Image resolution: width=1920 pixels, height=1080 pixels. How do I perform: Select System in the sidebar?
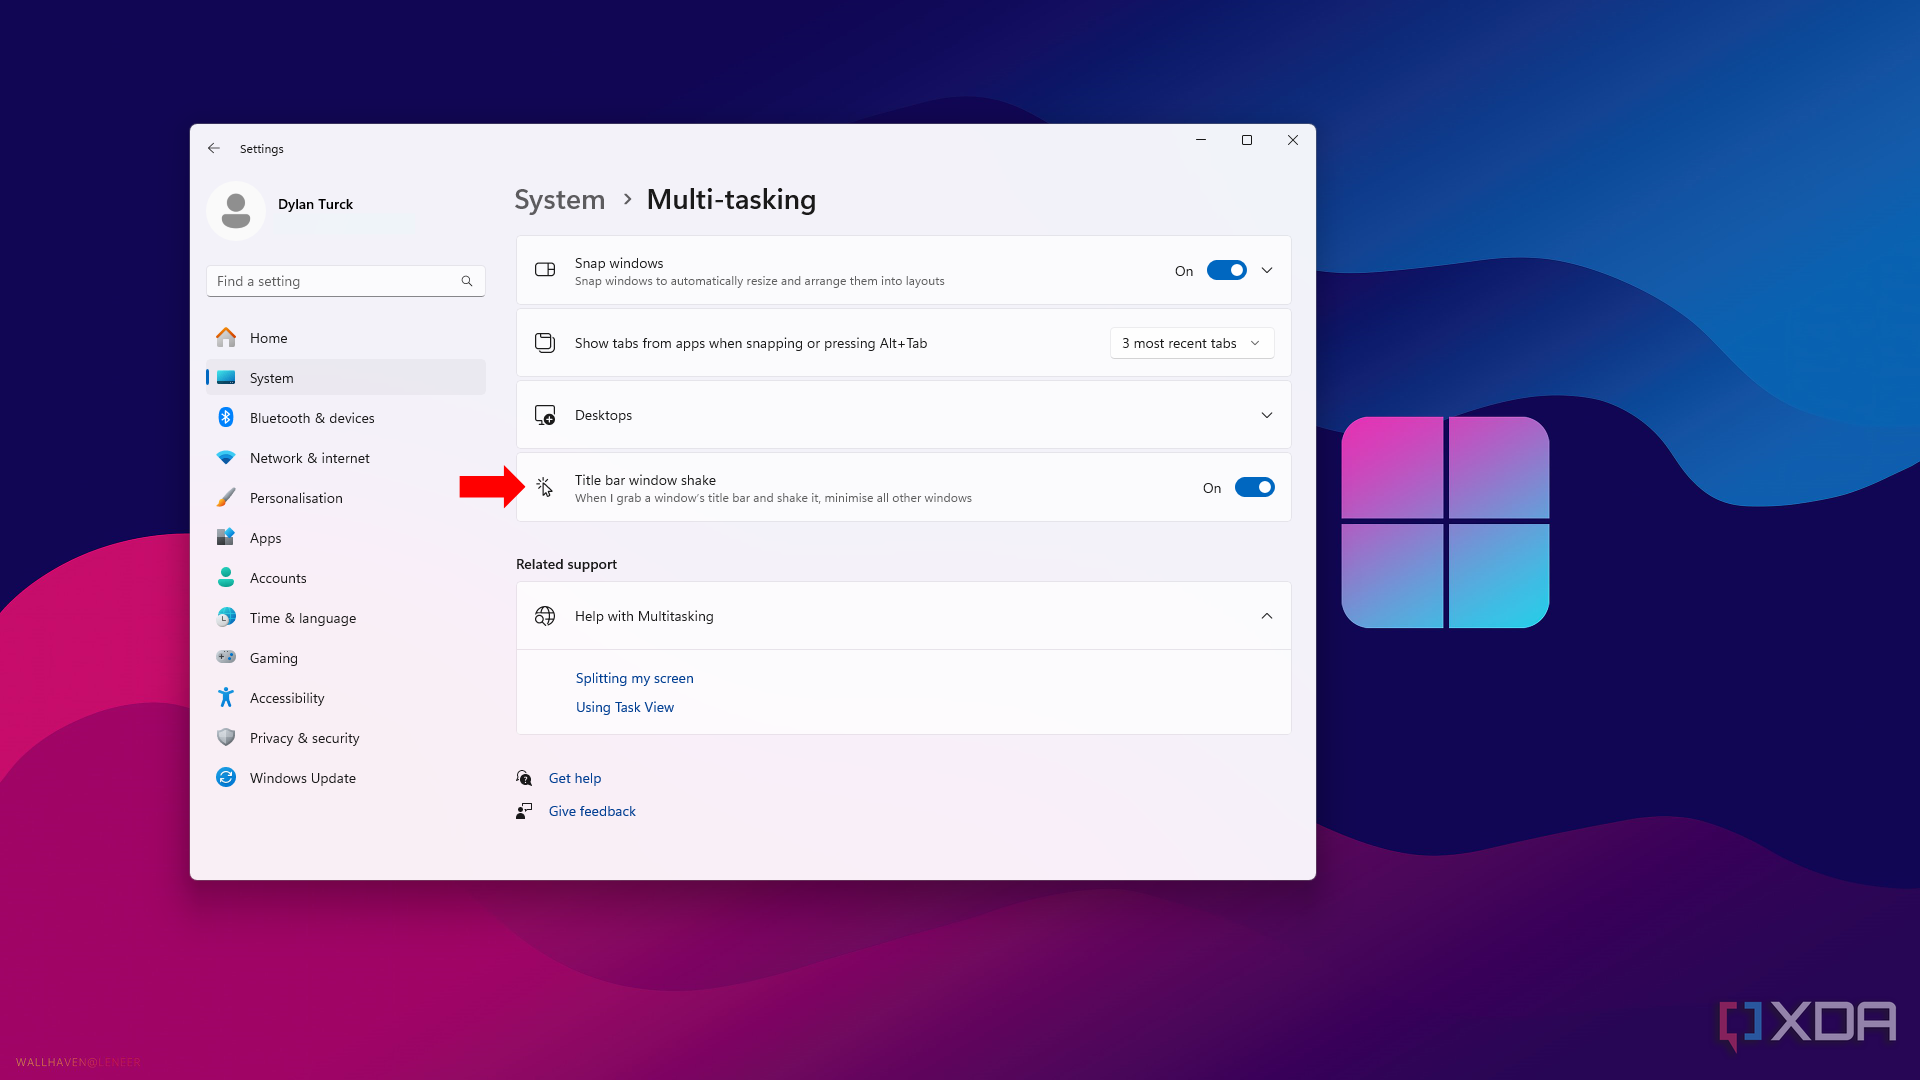point(270,377)
